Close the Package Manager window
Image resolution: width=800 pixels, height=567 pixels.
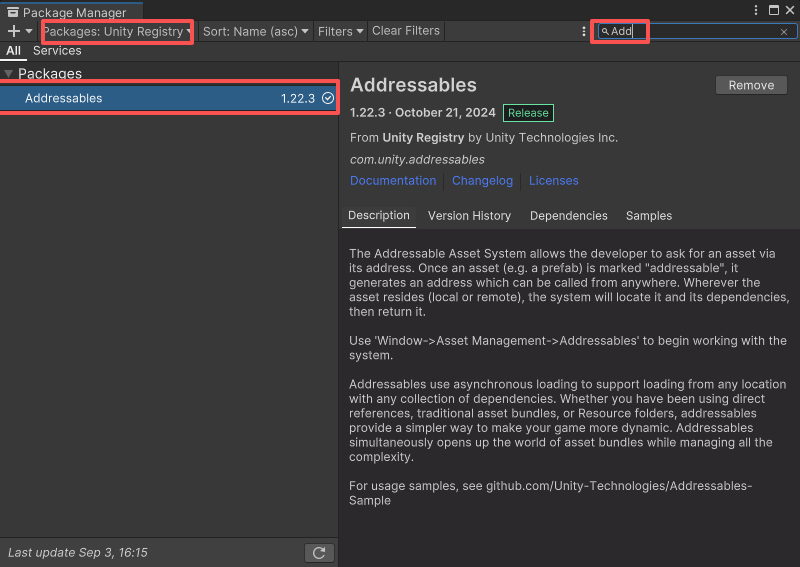point(790,10)
